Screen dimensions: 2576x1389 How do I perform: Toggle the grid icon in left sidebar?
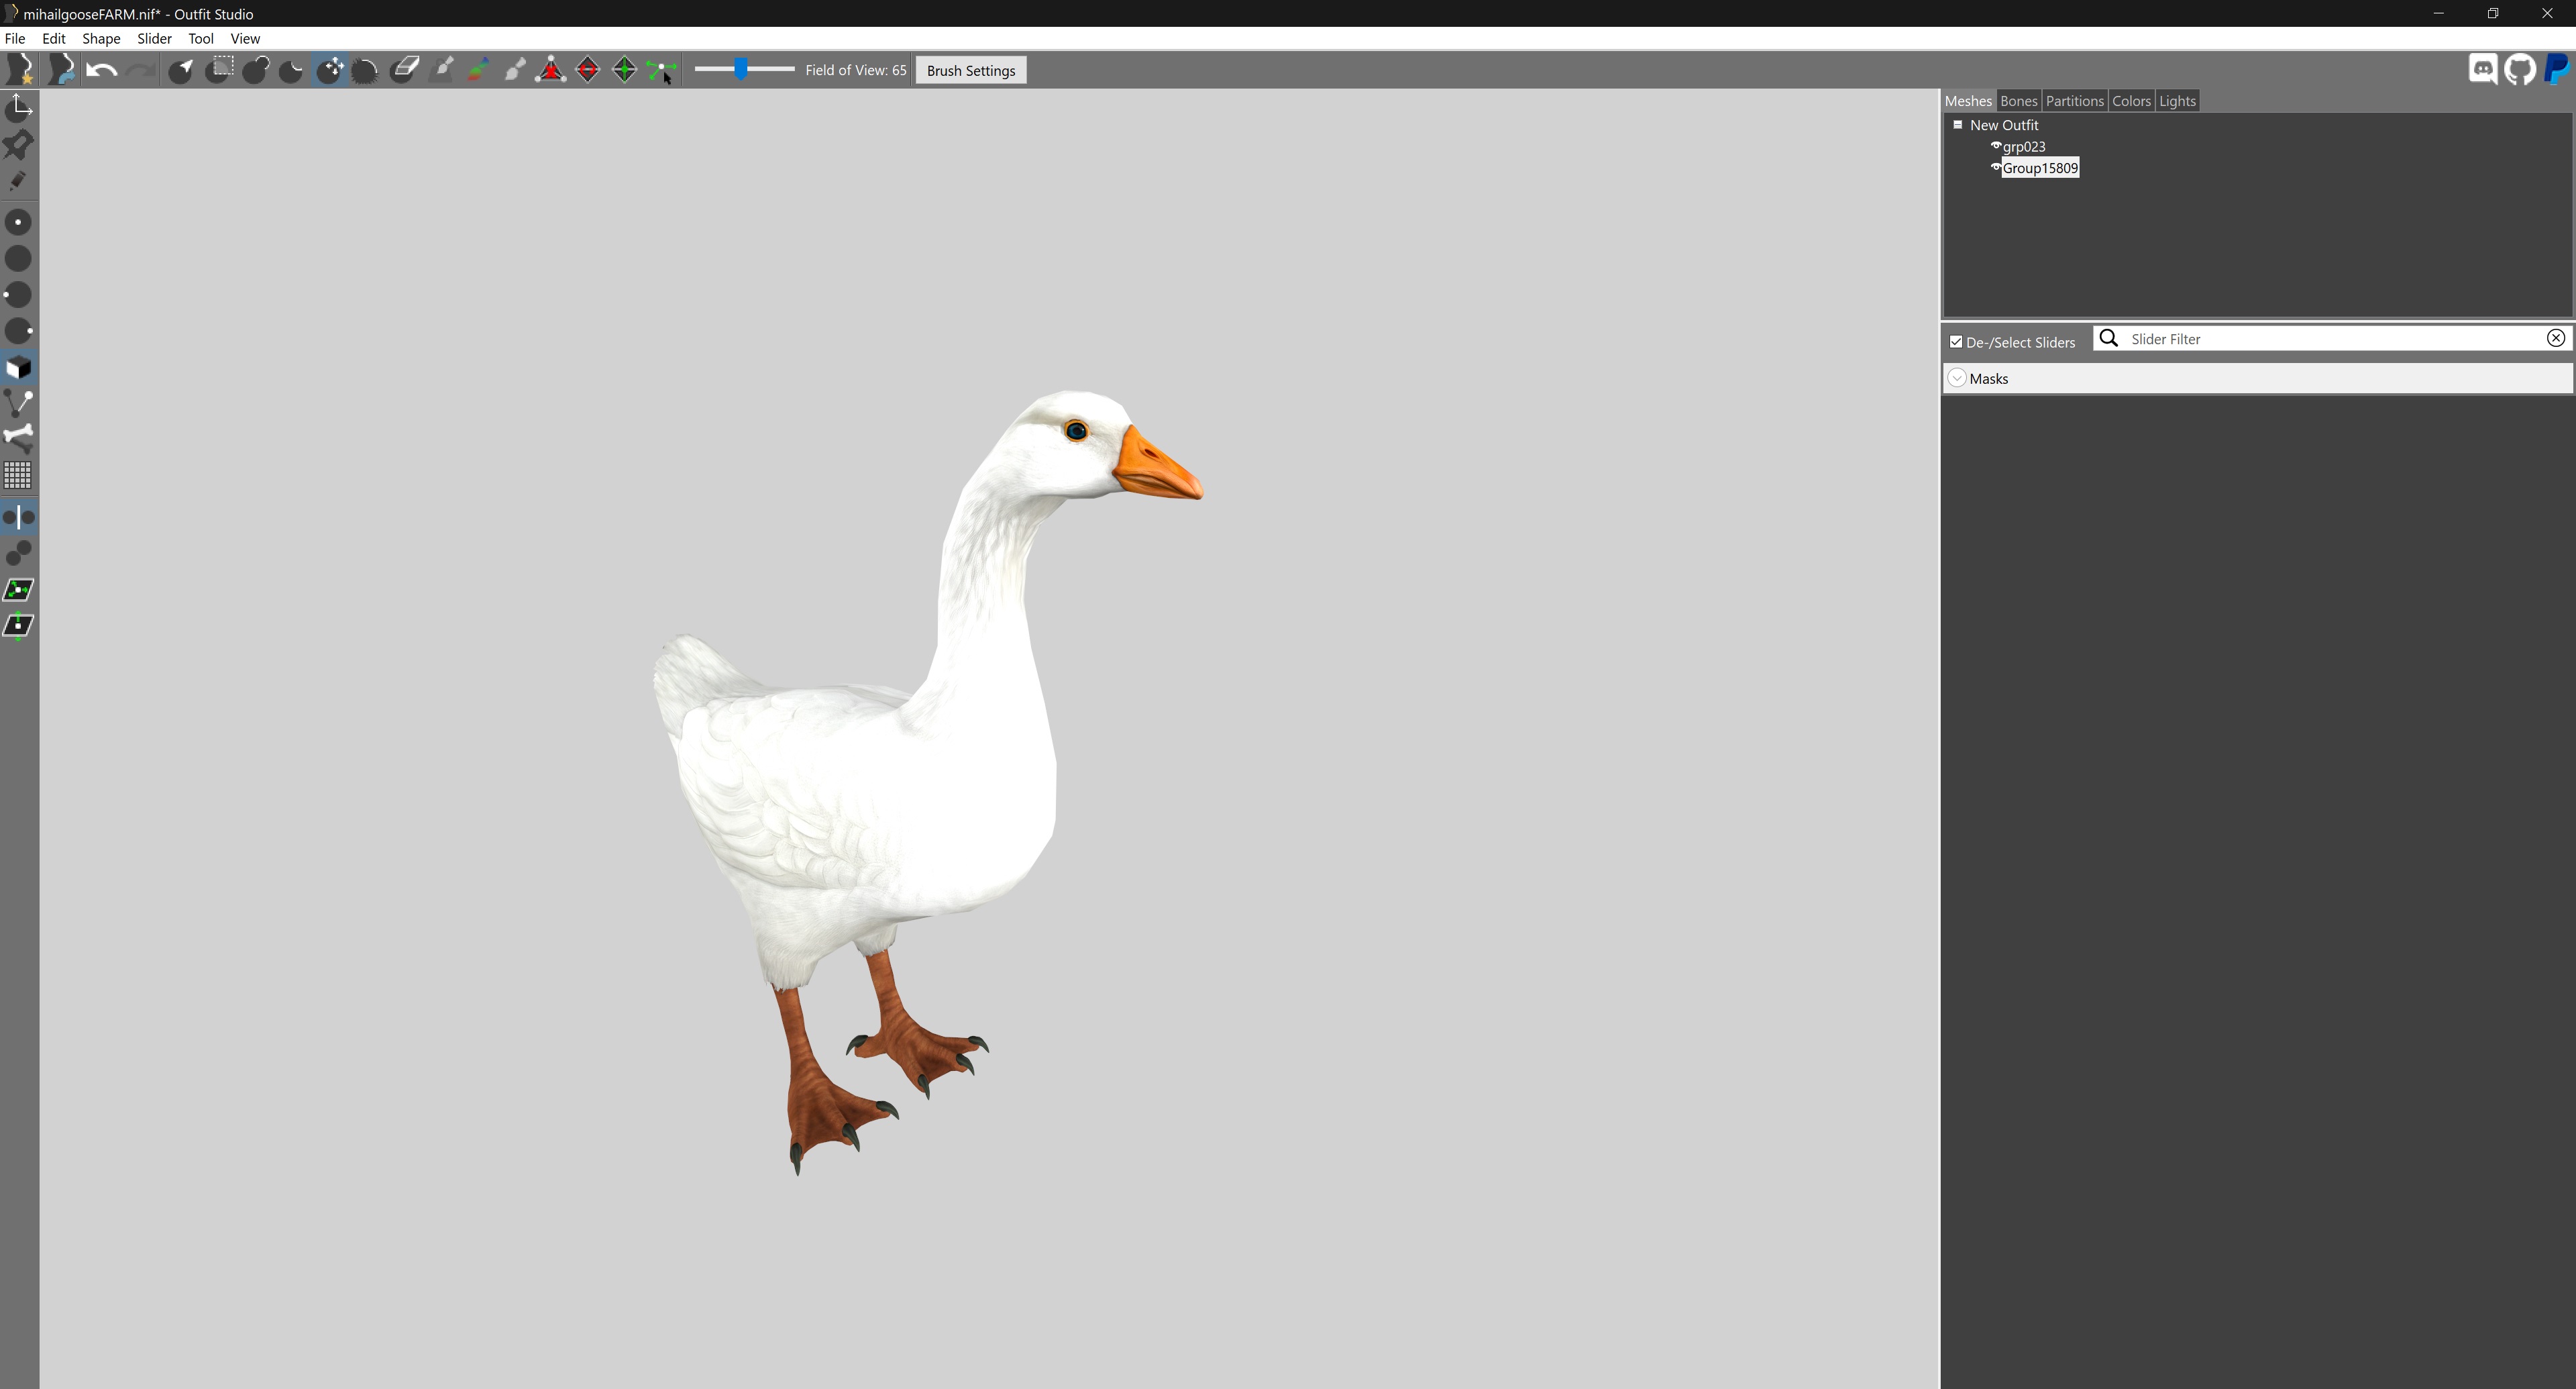coord(19,475)
